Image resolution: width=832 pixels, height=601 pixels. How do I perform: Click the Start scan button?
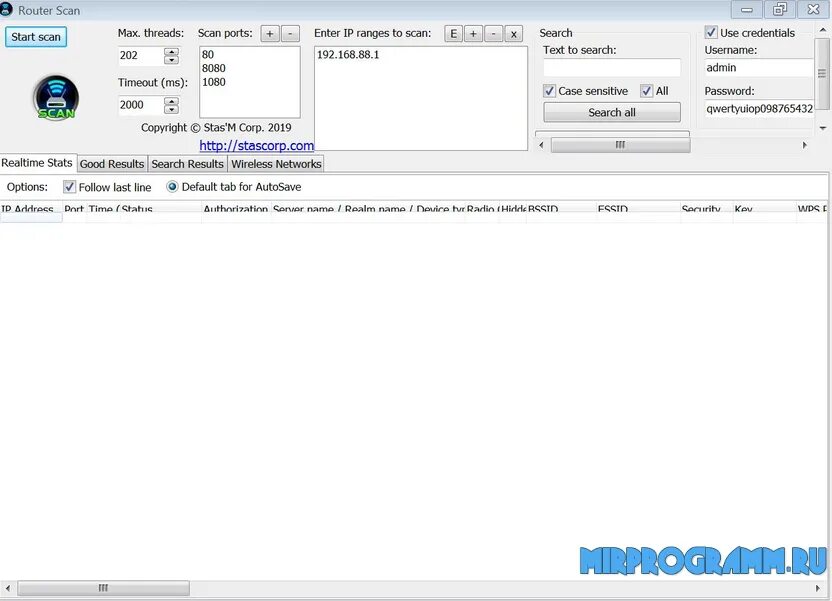click(x=36, y=37)
